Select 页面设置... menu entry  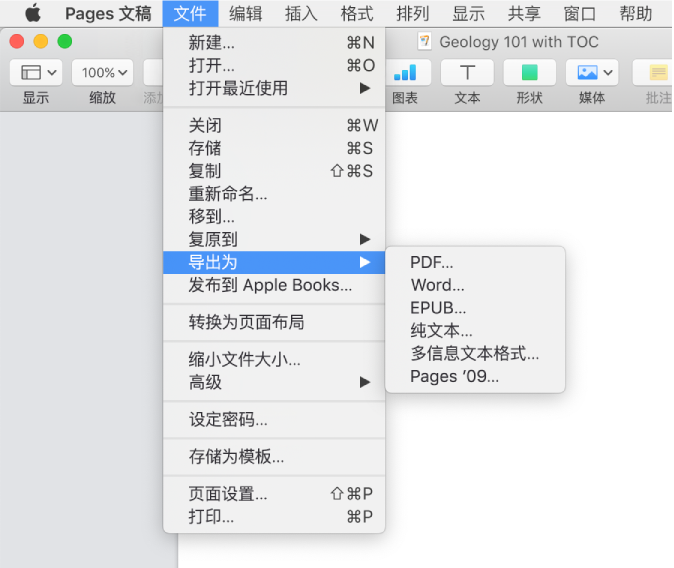[x=274, y=494]
